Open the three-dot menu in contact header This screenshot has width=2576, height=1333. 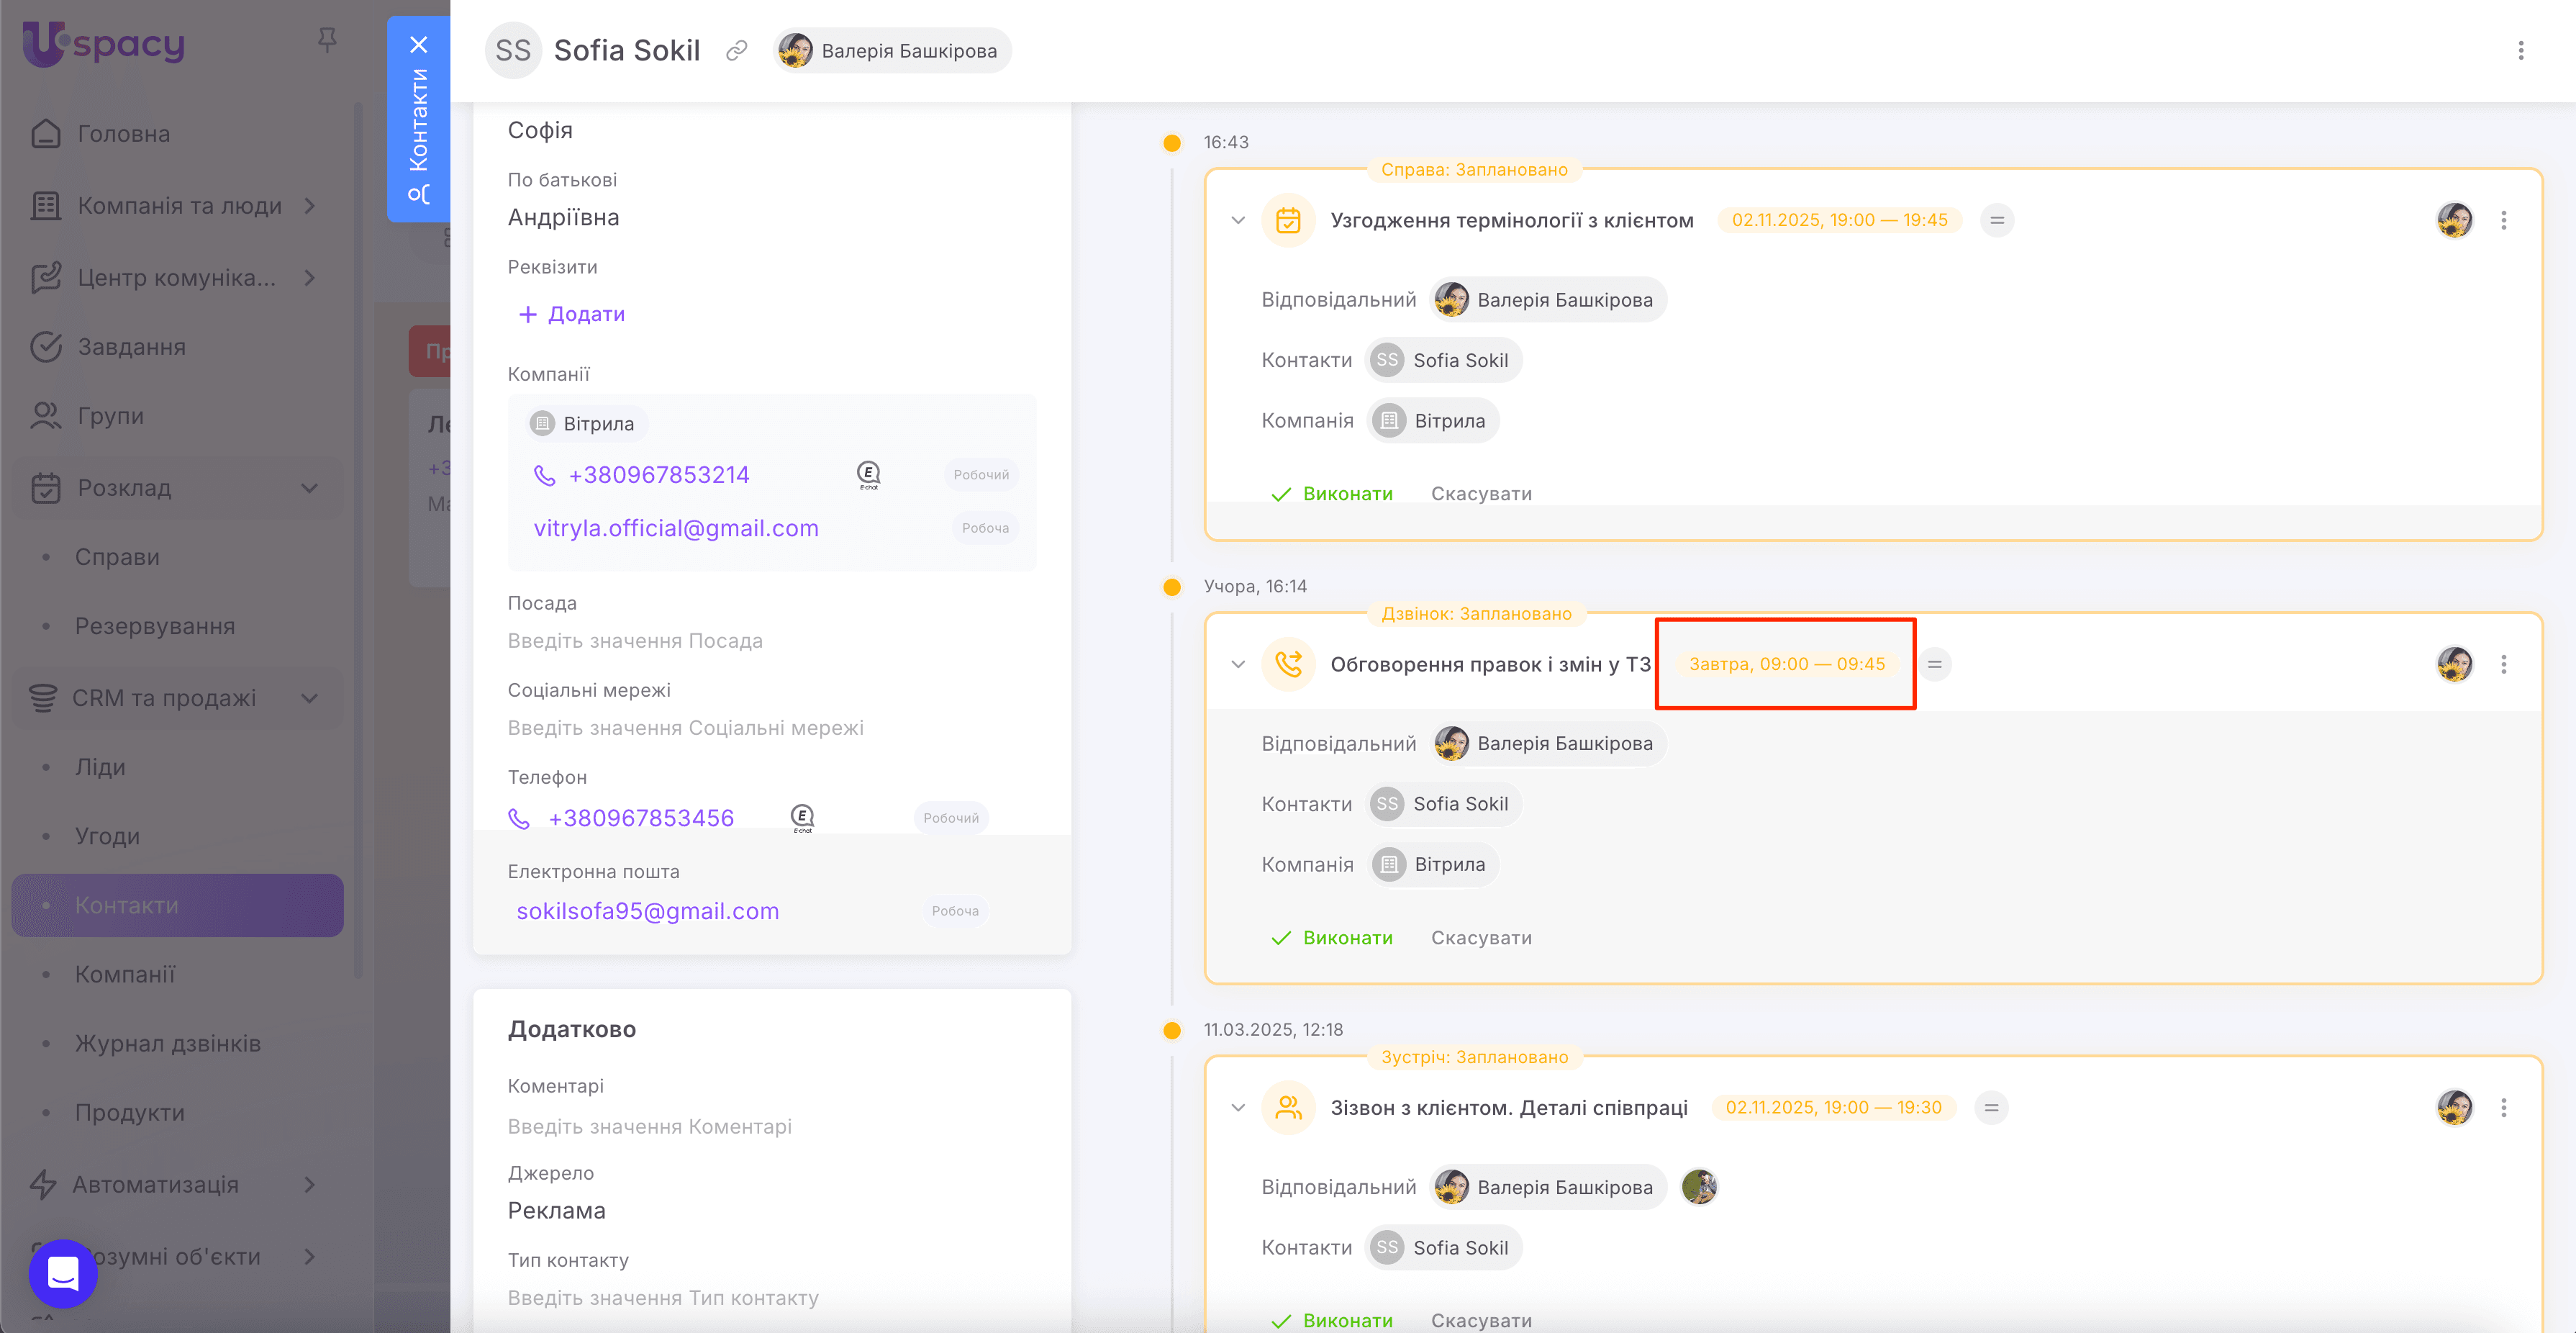(2521, 51)
